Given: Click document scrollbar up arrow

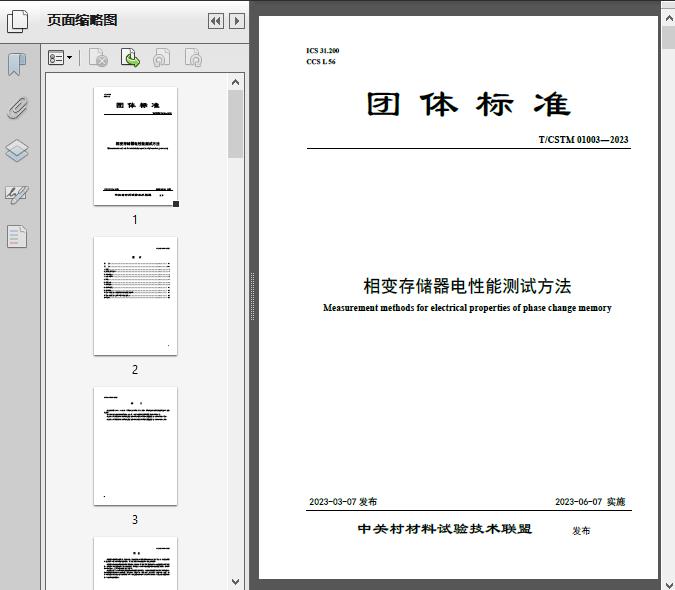Looking at the screenshot, I should pos(669,19).
